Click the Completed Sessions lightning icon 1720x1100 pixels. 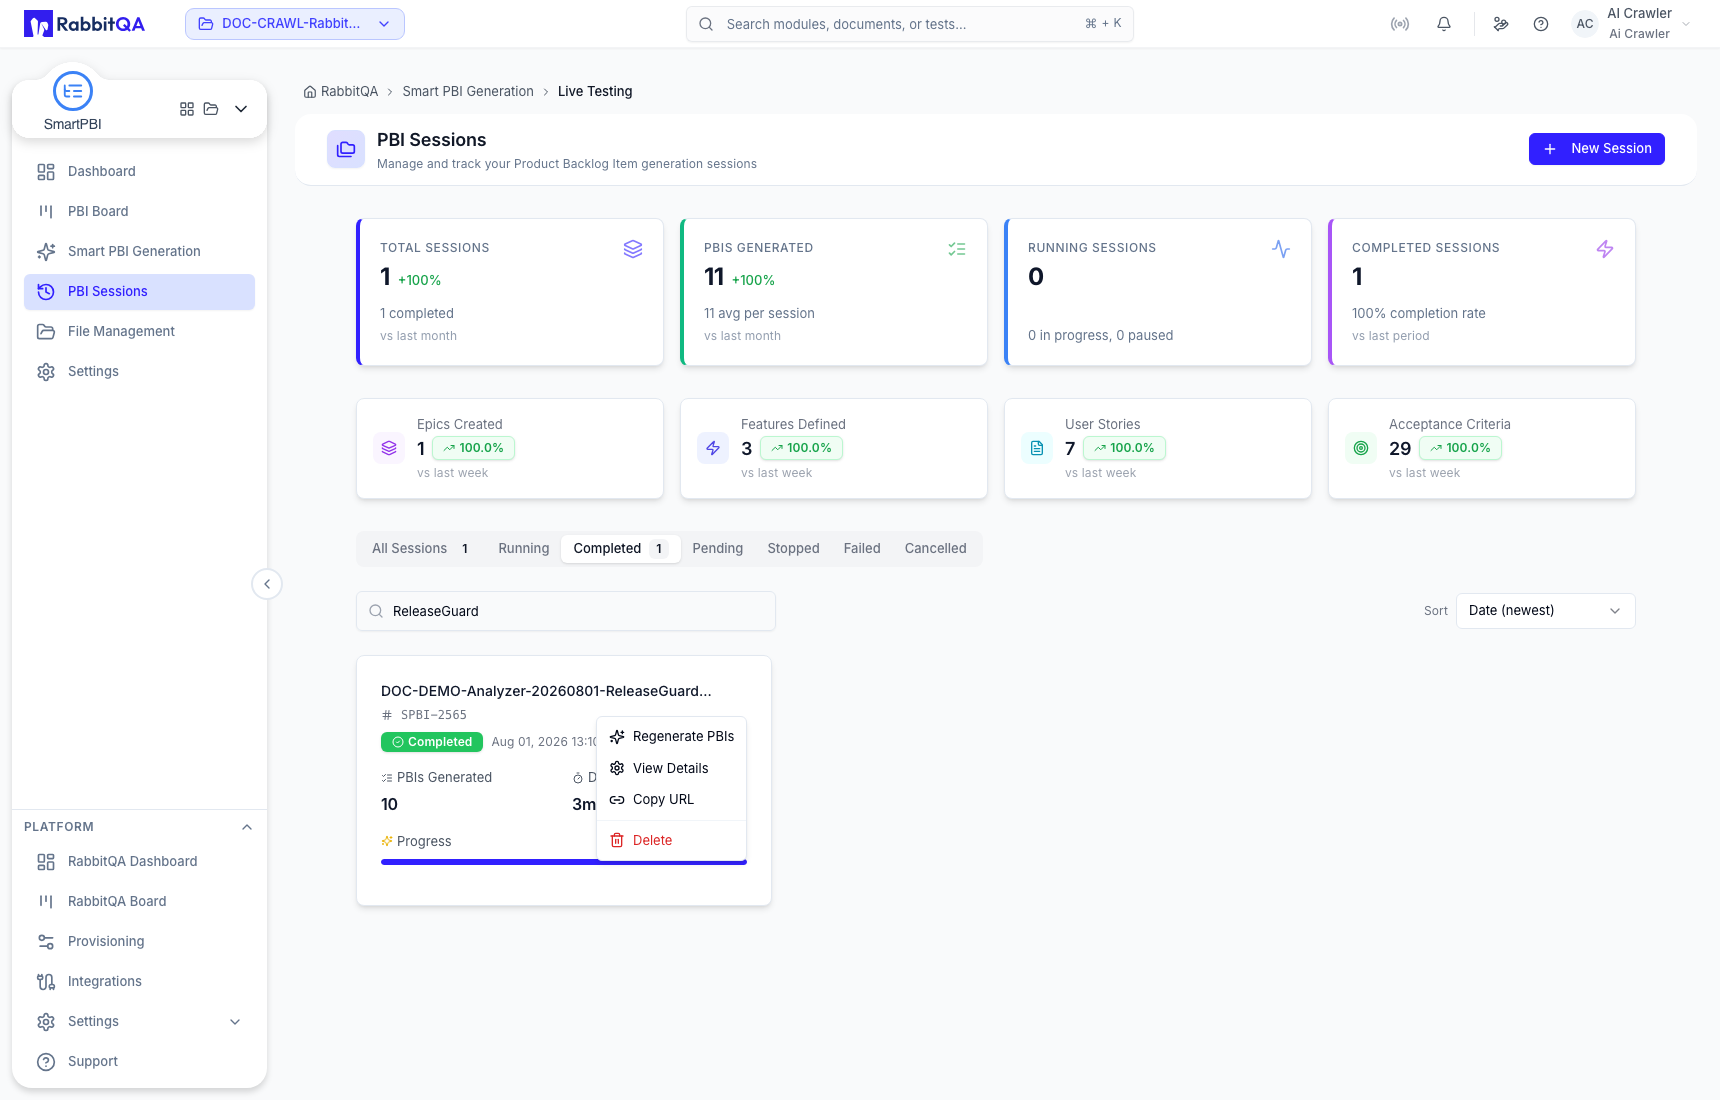(1605, 249)
